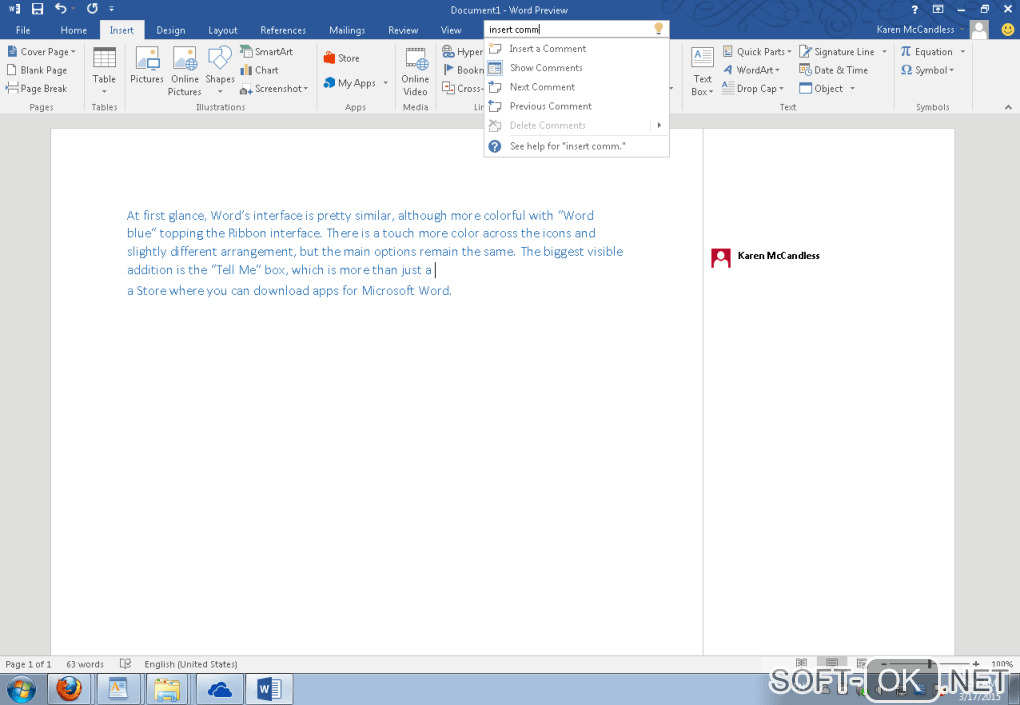Open Drop Cap options
The image size is (1020, 705).
pos(753,88)
